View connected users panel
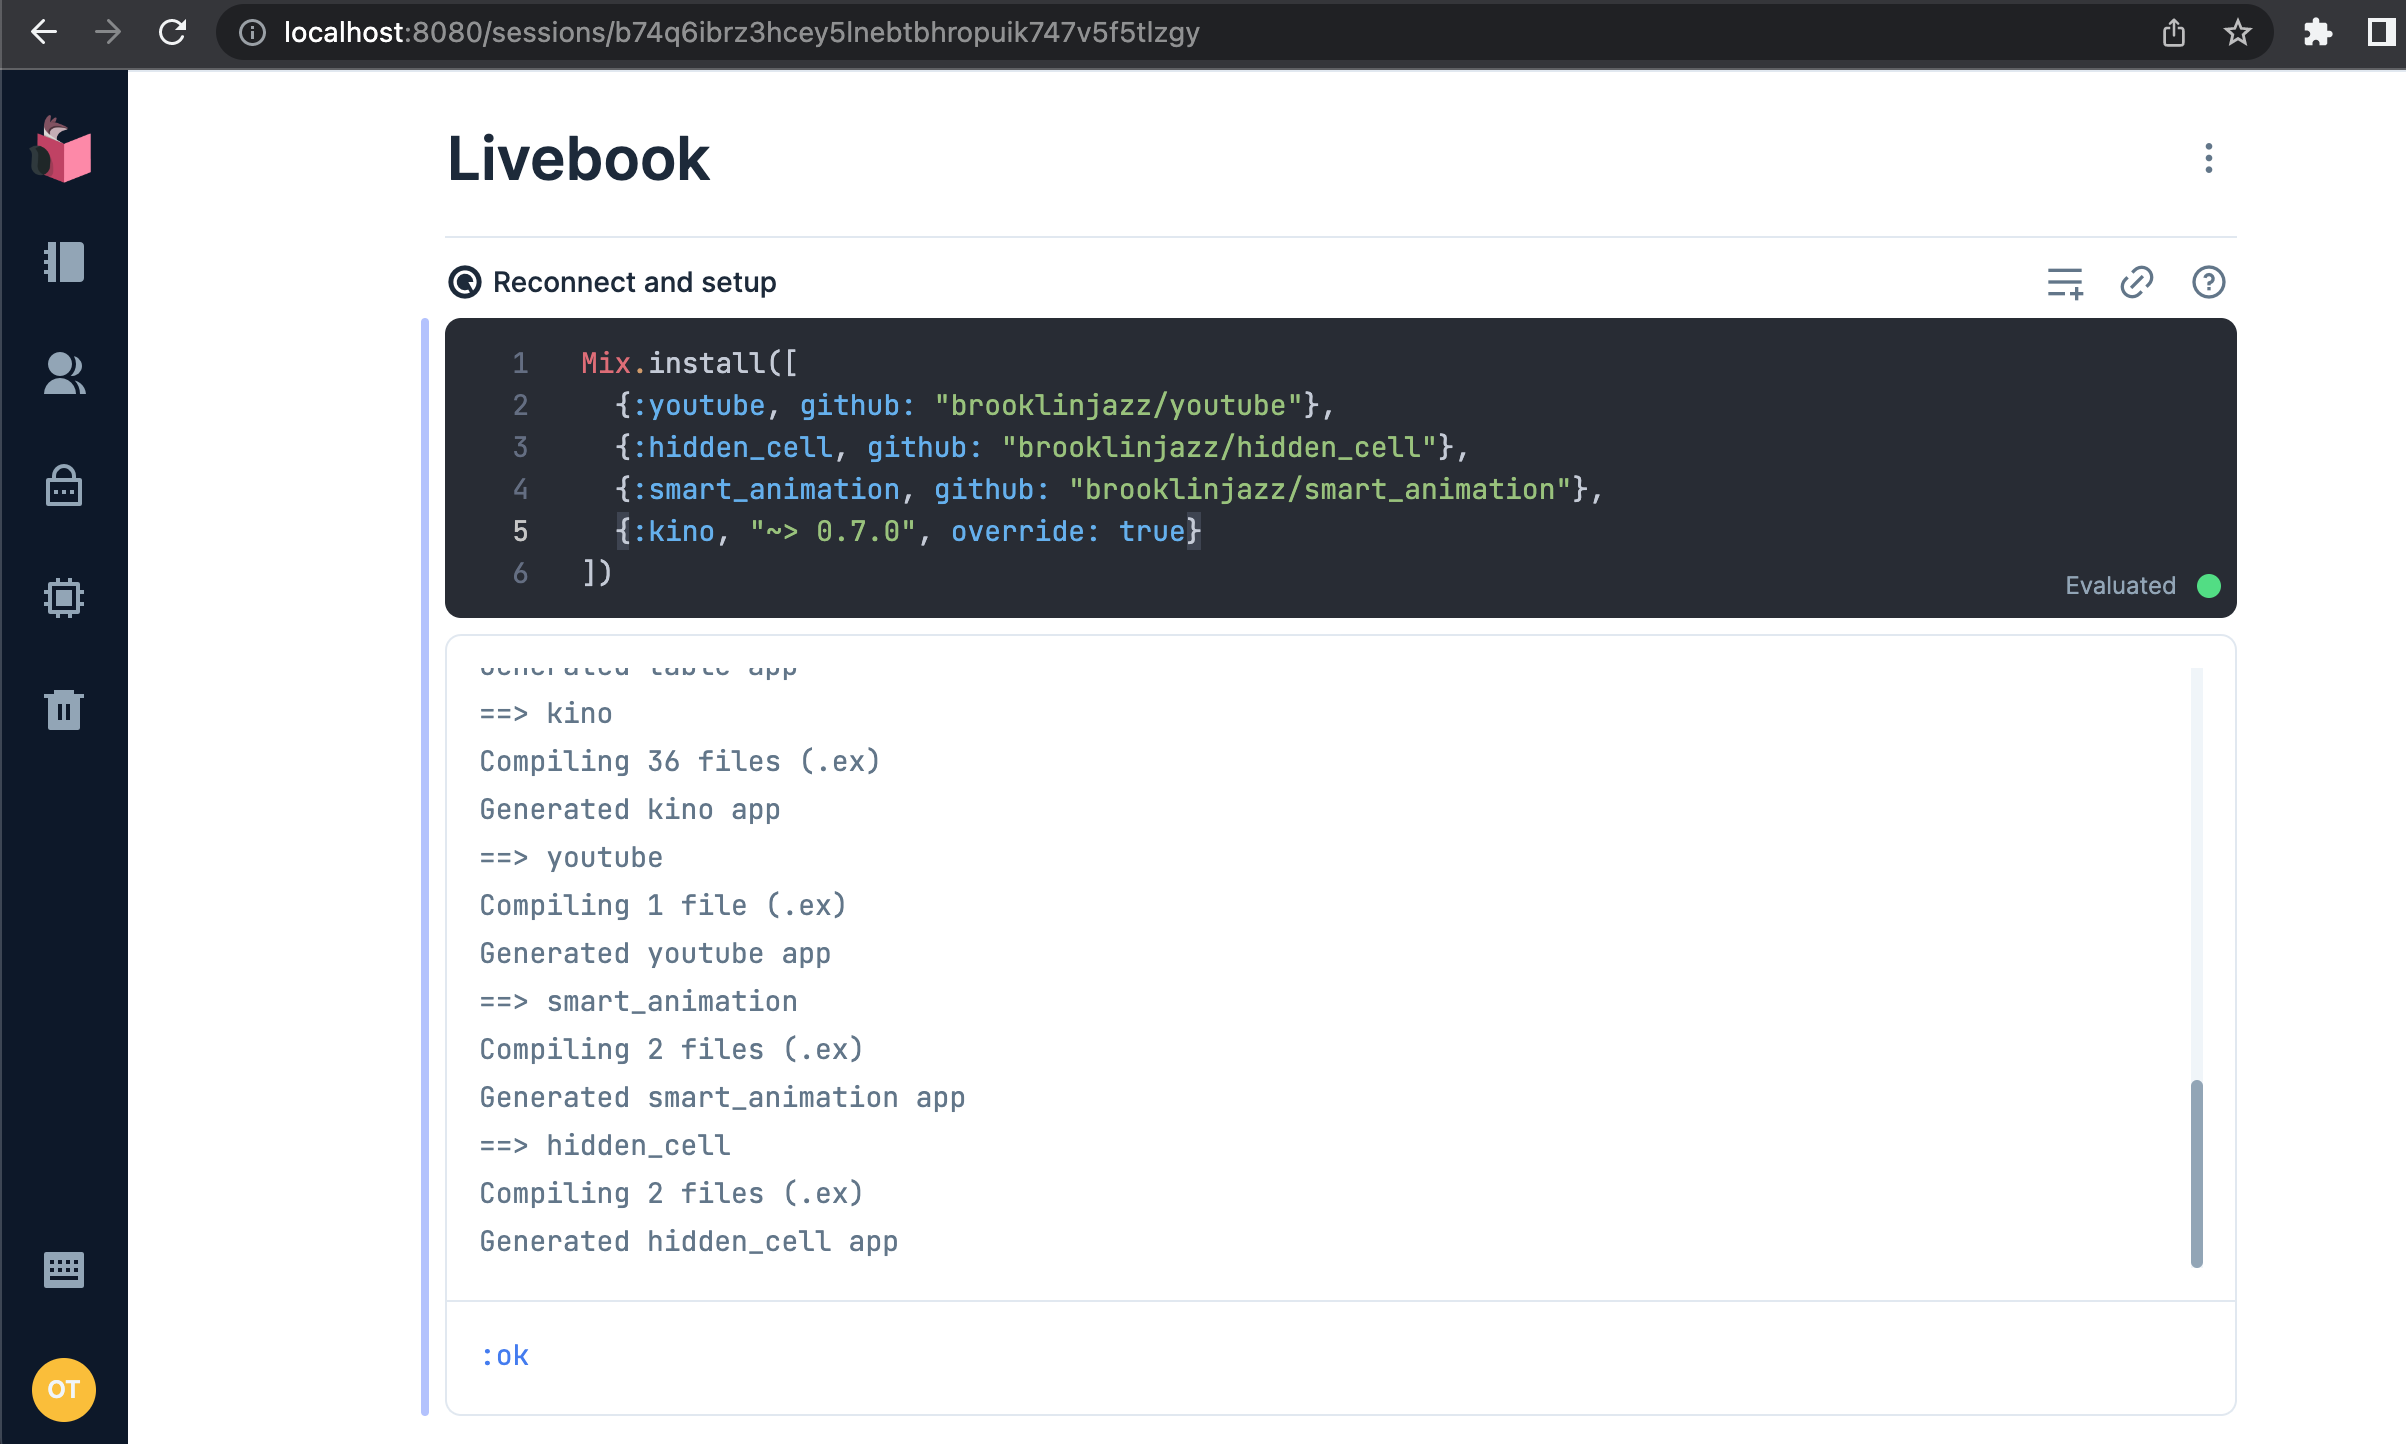 [63, 374]
